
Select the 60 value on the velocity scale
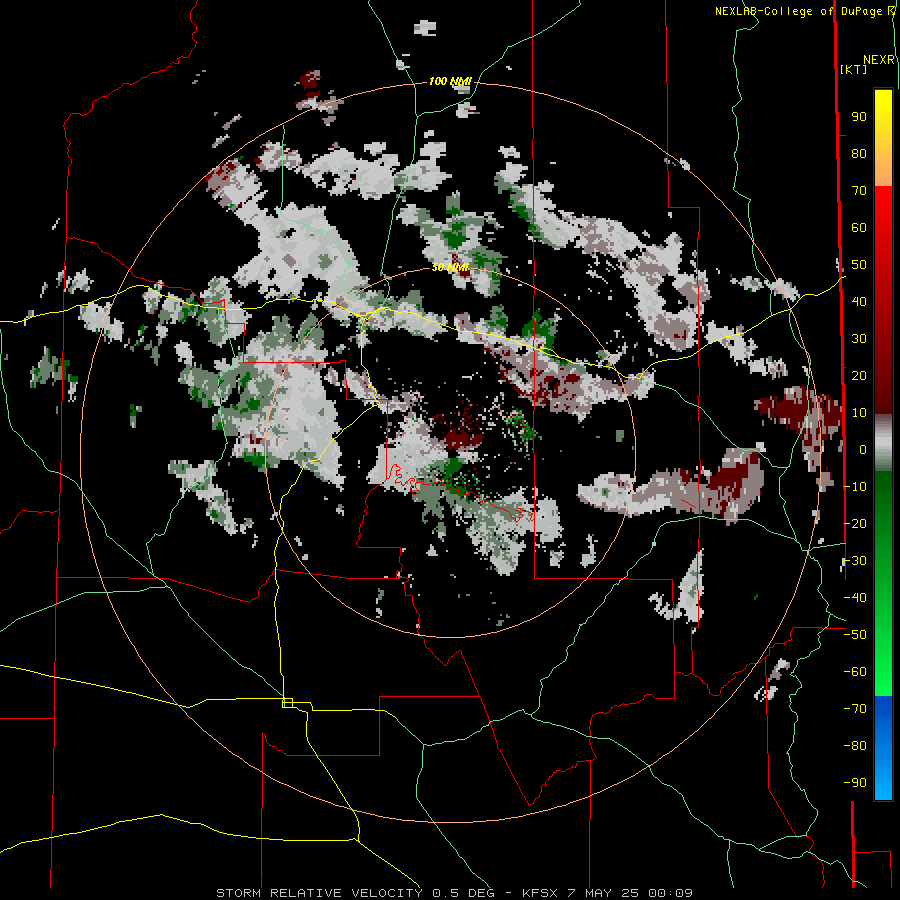pos(859,228)
